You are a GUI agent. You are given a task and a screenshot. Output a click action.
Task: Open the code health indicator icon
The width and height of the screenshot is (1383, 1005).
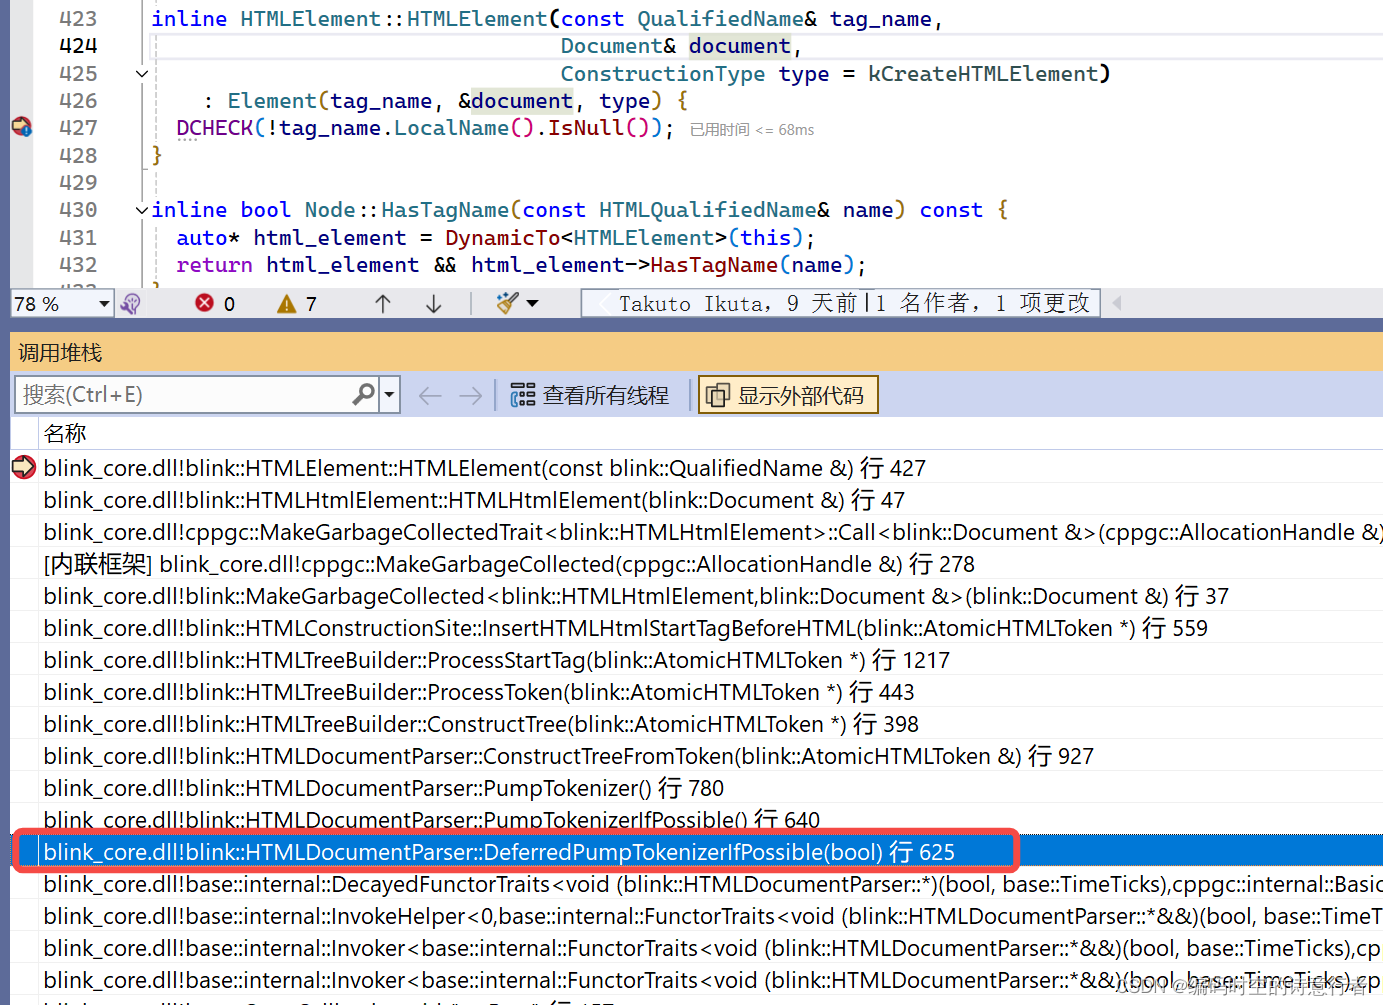[130, 304]
